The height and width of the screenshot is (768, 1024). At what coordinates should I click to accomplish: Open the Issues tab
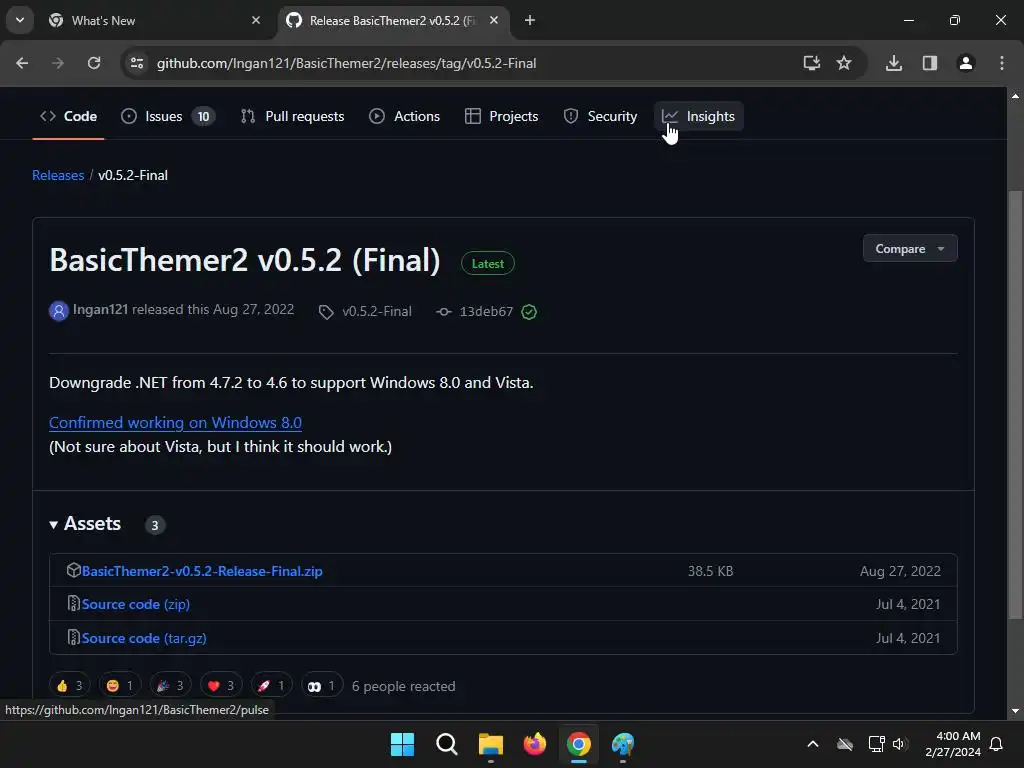(x=168, y=116)
